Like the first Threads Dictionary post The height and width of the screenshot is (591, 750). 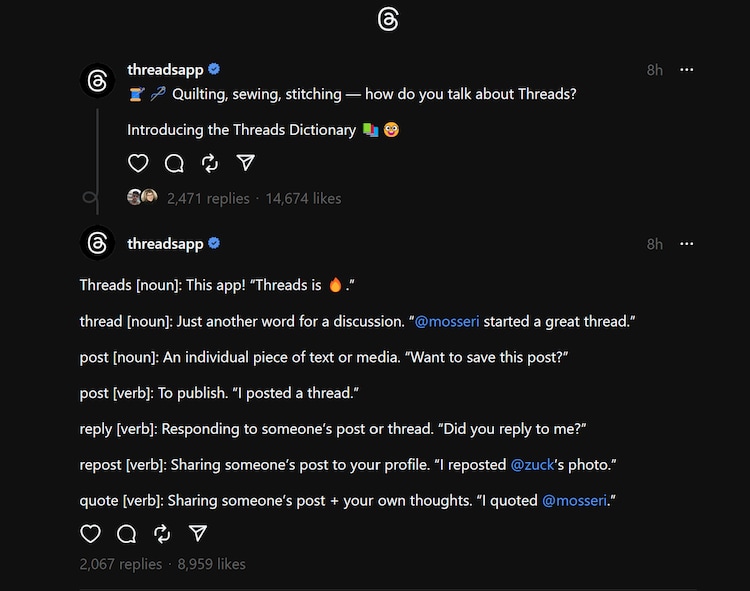pos(139,163)
